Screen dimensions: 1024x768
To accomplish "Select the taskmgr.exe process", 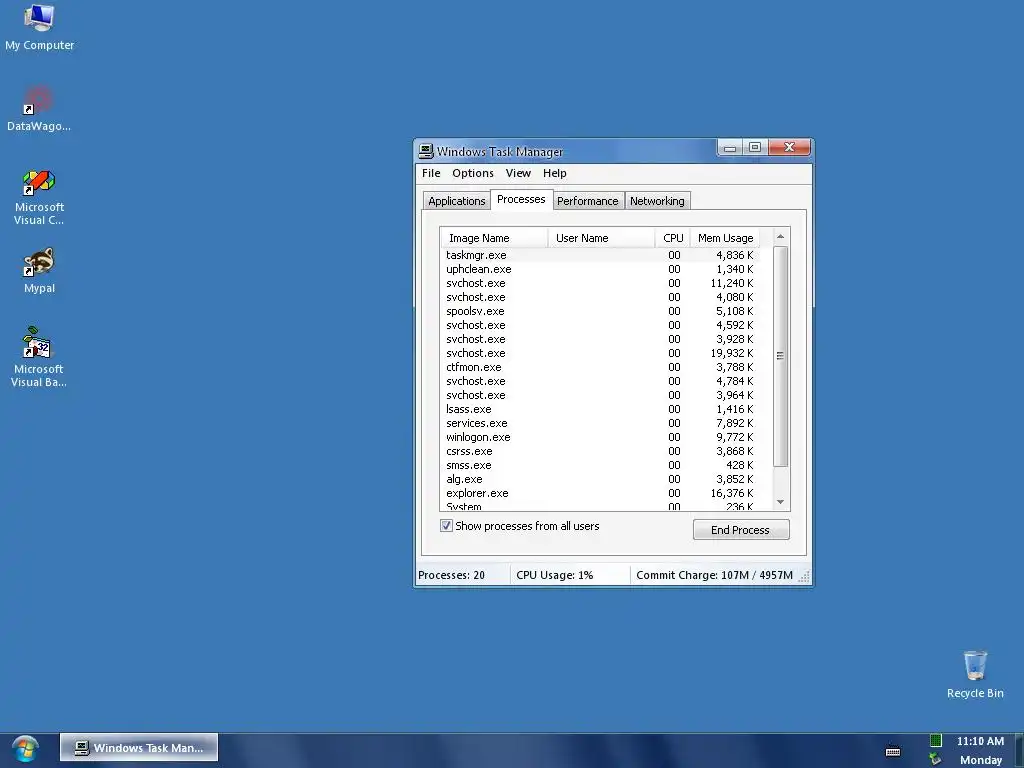I will point(600,255).
